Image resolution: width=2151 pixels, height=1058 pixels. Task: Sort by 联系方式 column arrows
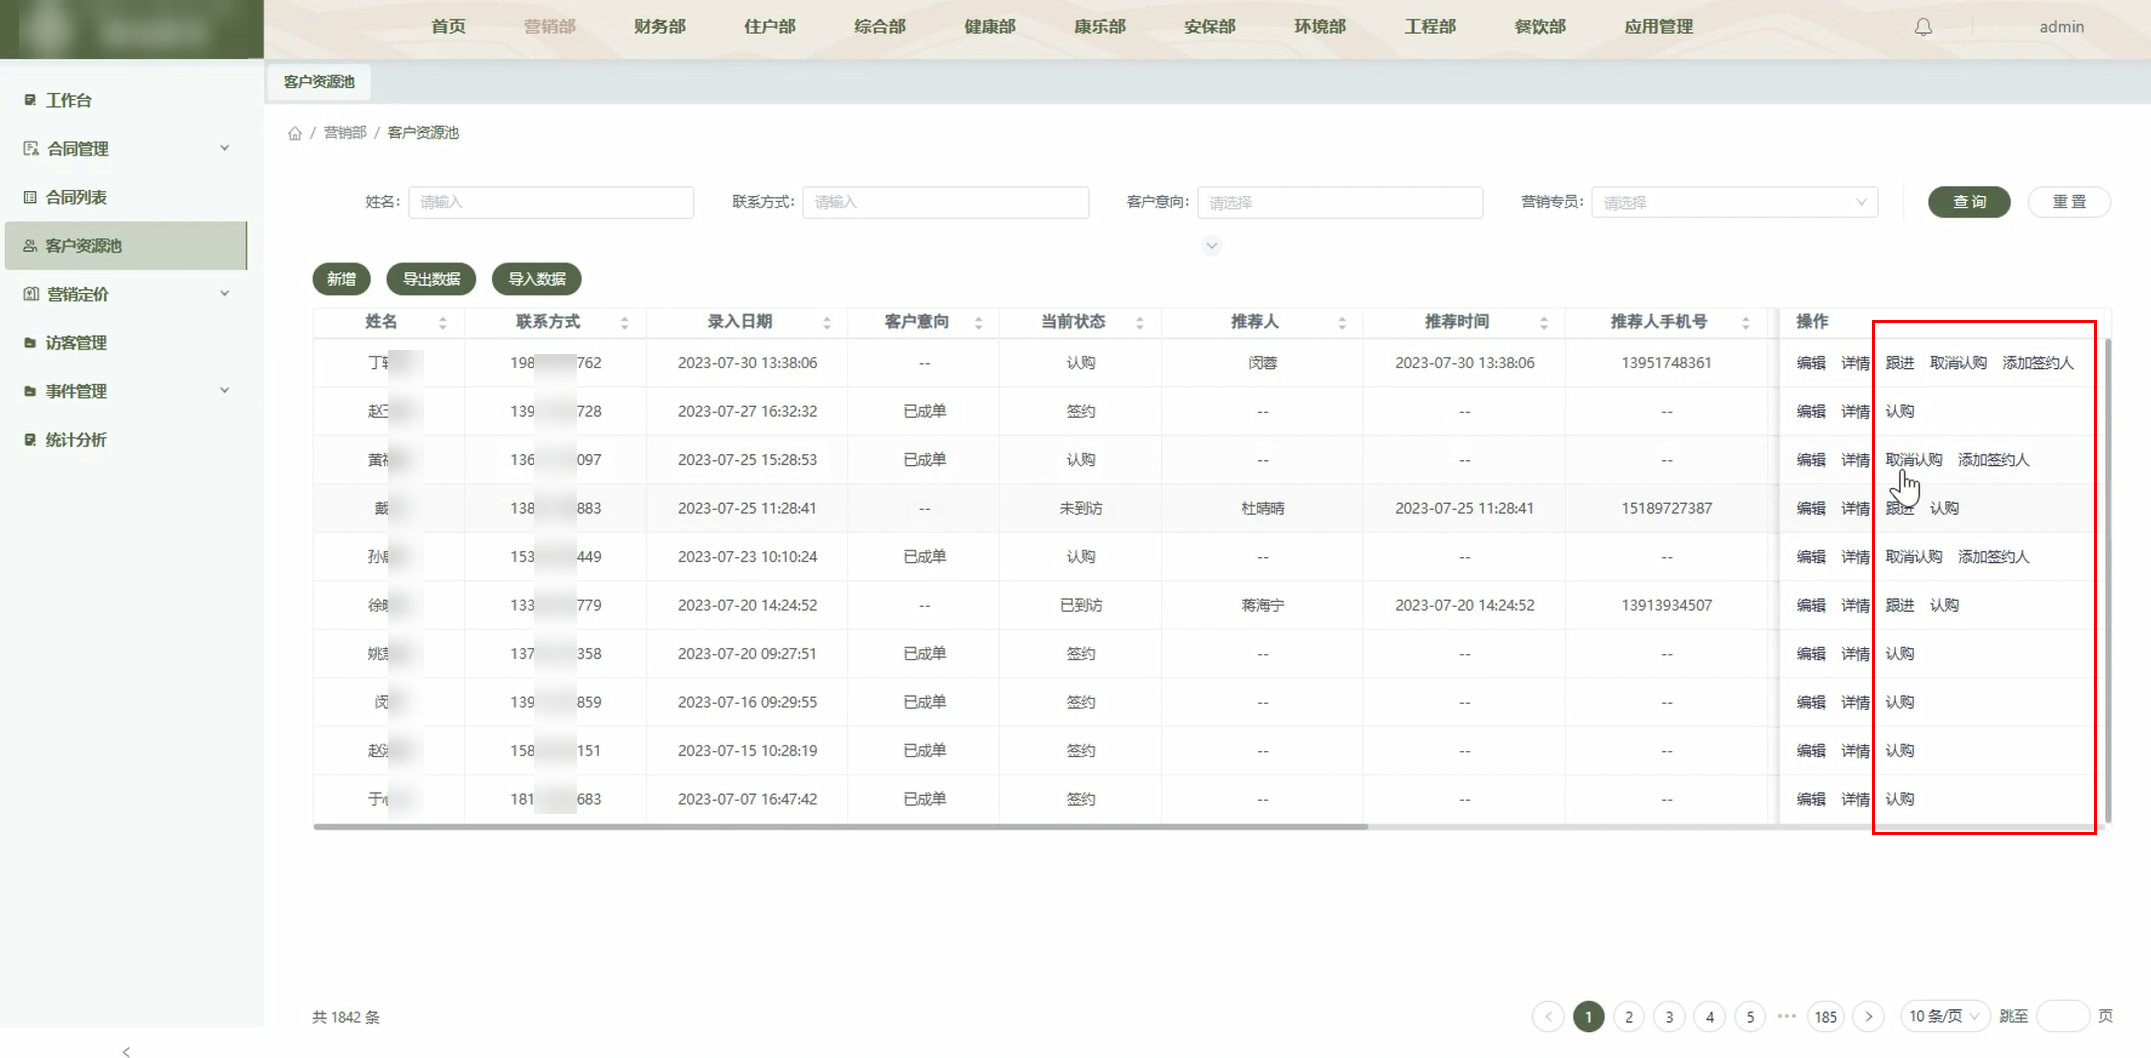tap(625, 322)
